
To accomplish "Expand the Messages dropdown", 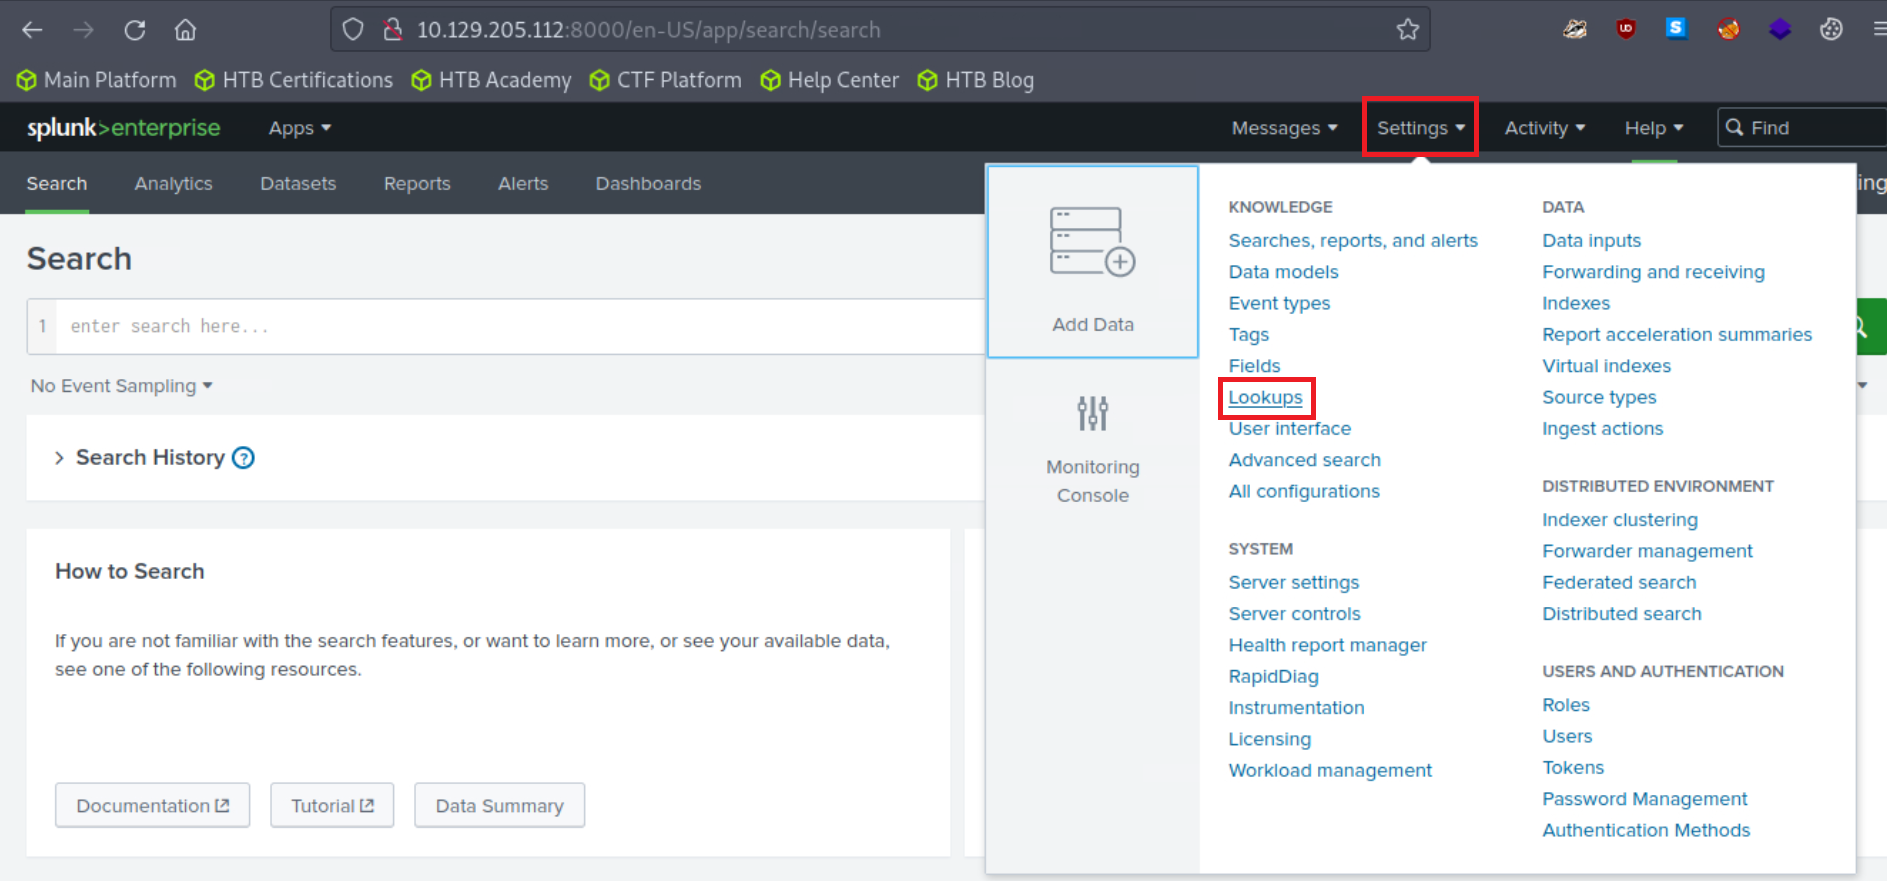I will [1284, 128].
